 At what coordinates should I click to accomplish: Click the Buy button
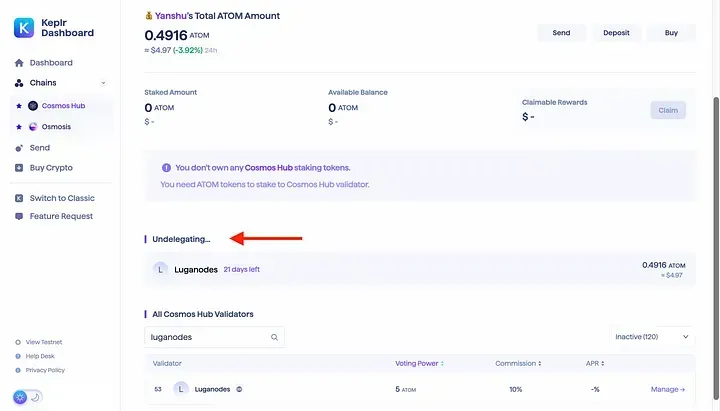click(671, 33)
